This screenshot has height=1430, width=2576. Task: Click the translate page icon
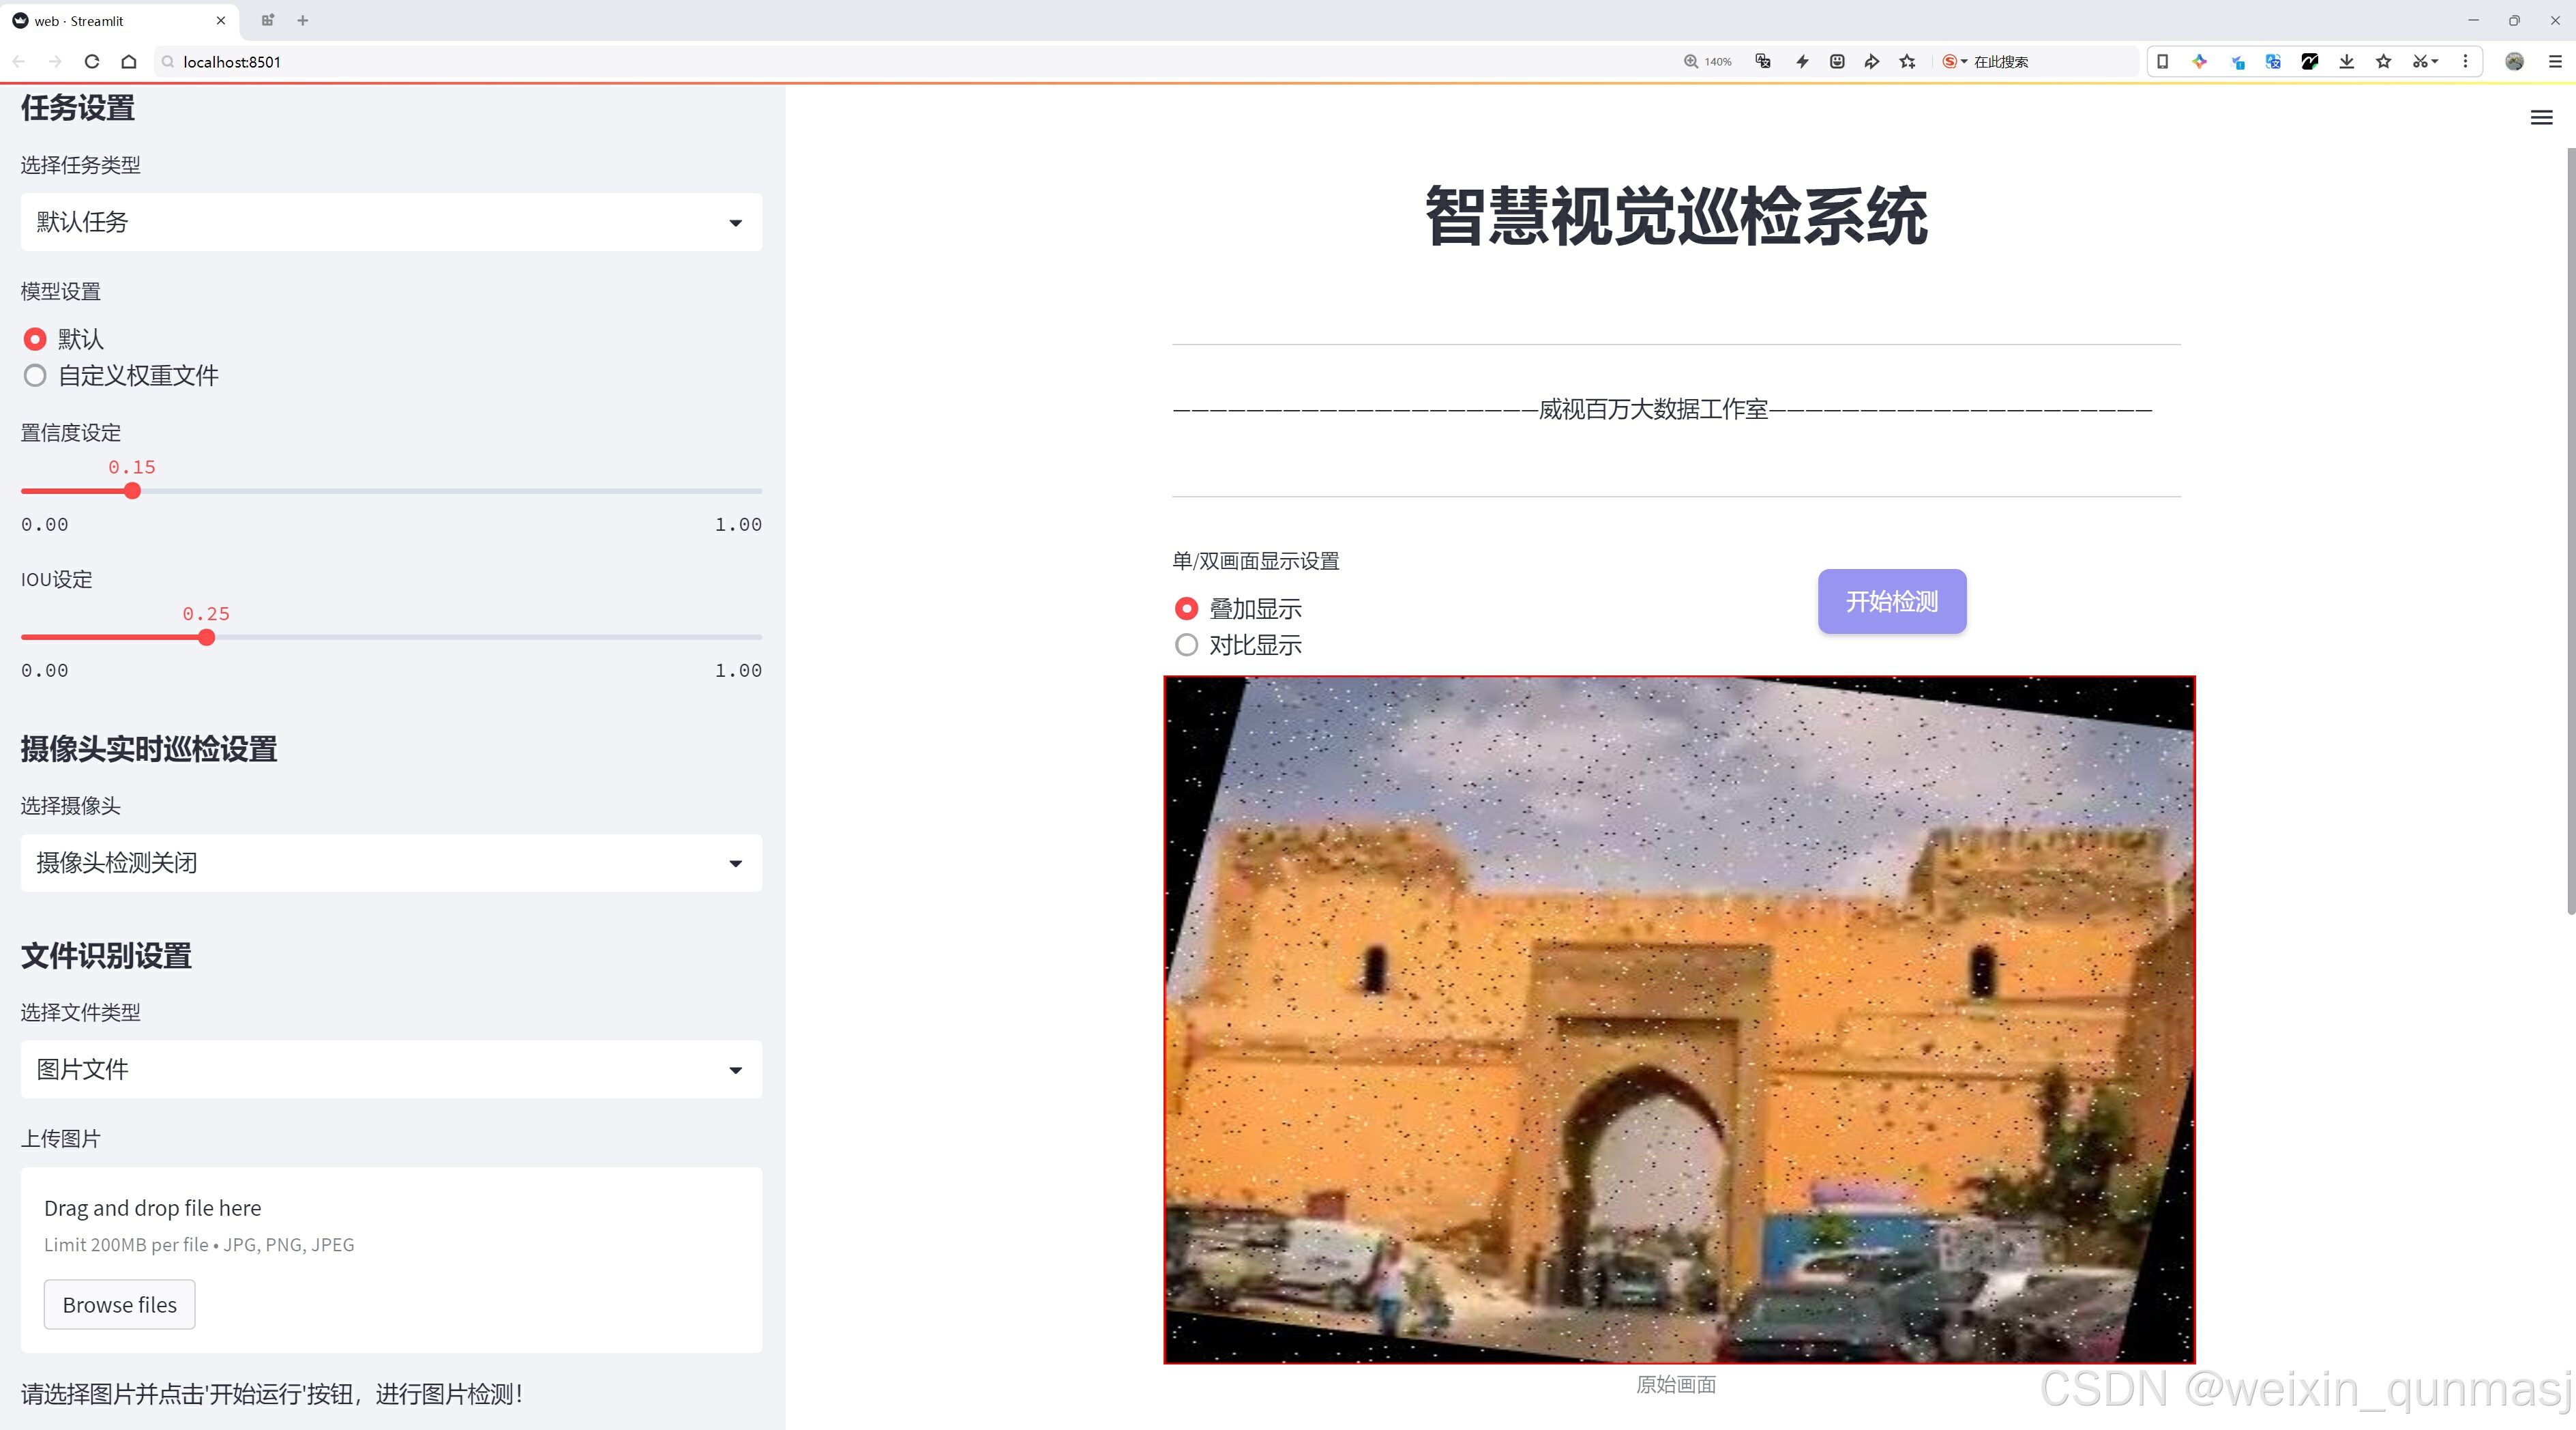1763,61
